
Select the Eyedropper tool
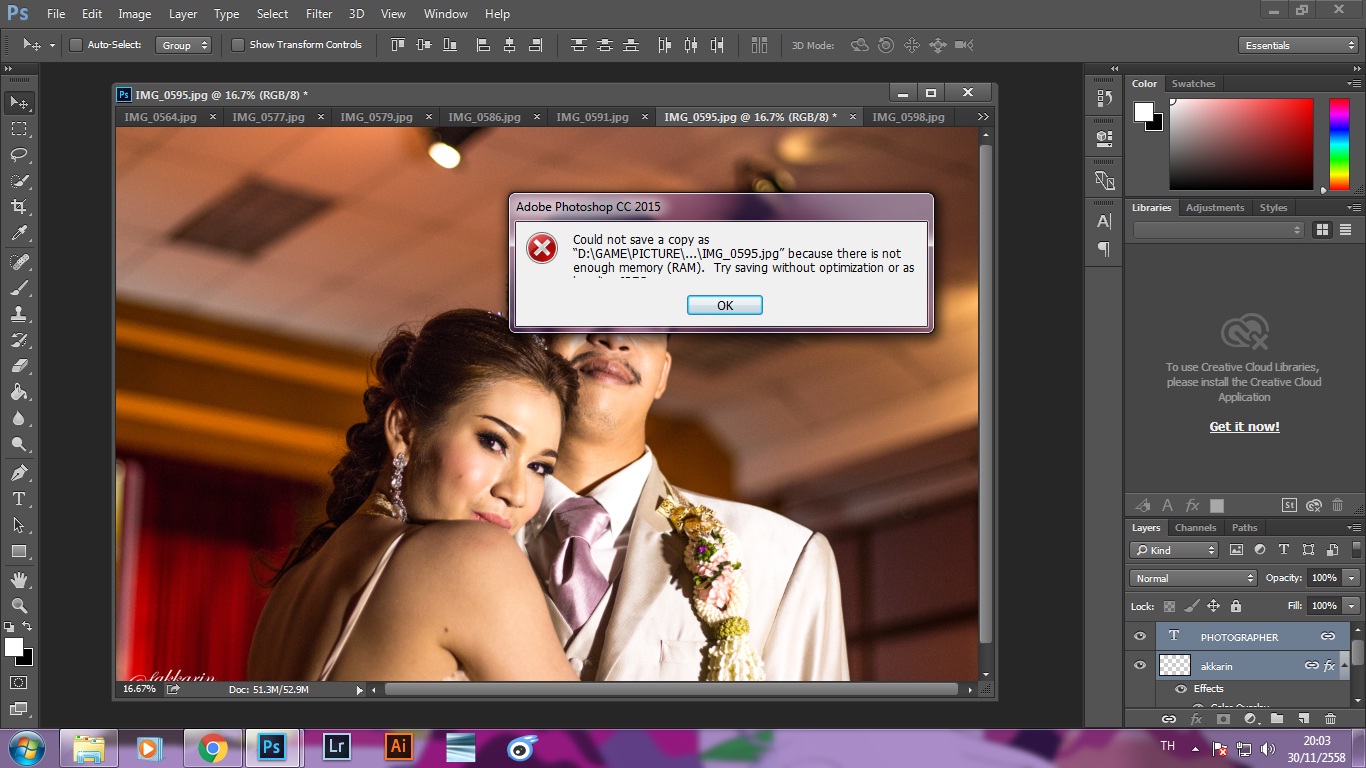coord(19,233)
